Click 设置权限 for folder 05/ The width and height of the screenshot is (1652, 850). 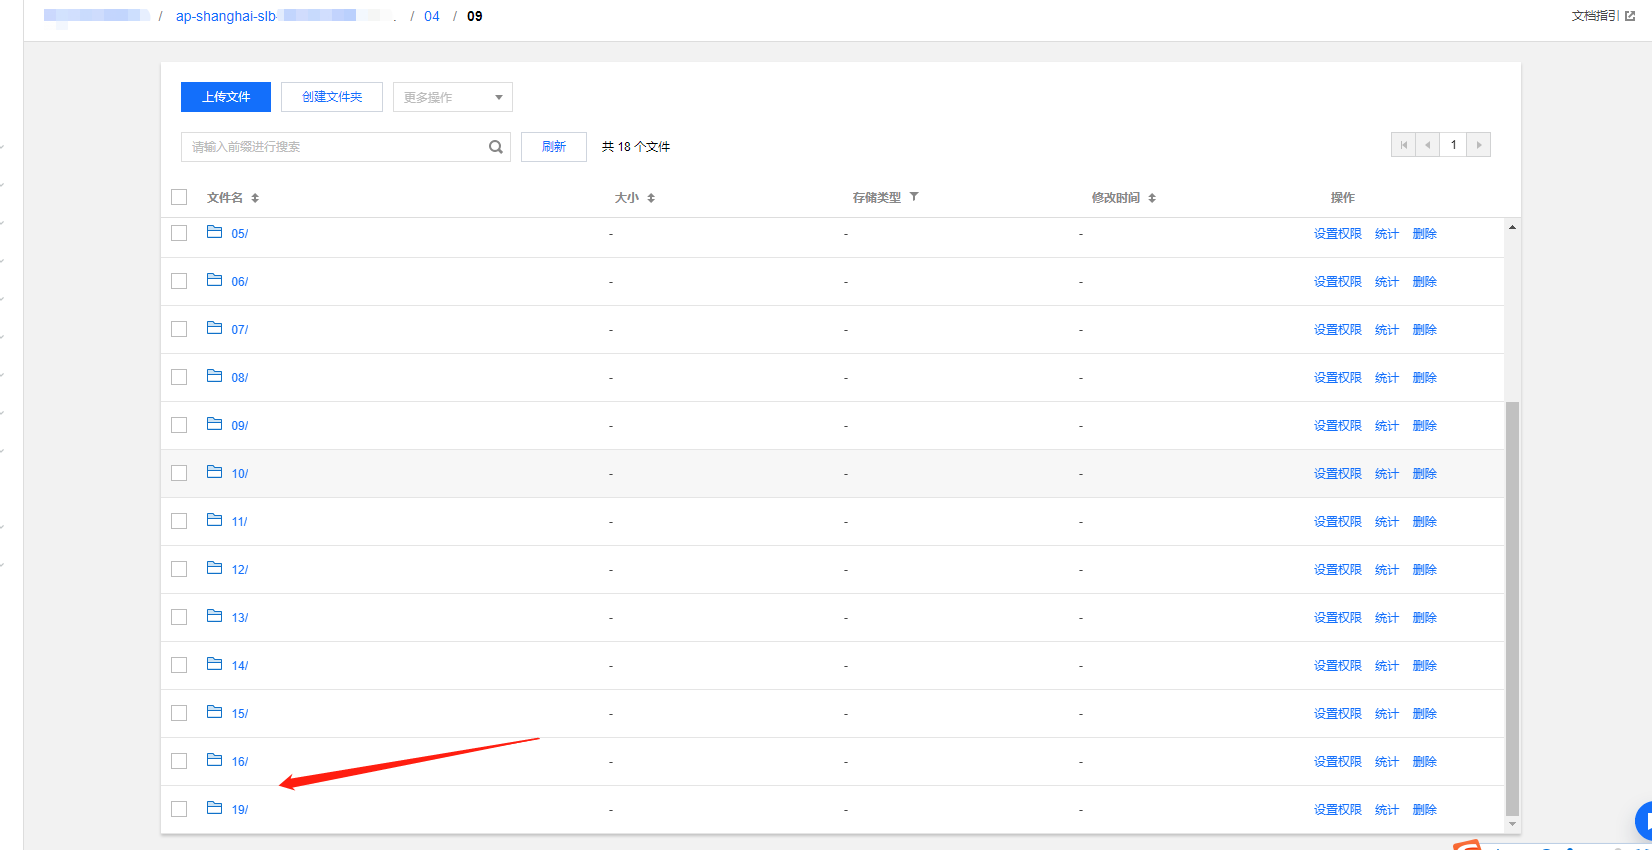tap(1338, 234)
